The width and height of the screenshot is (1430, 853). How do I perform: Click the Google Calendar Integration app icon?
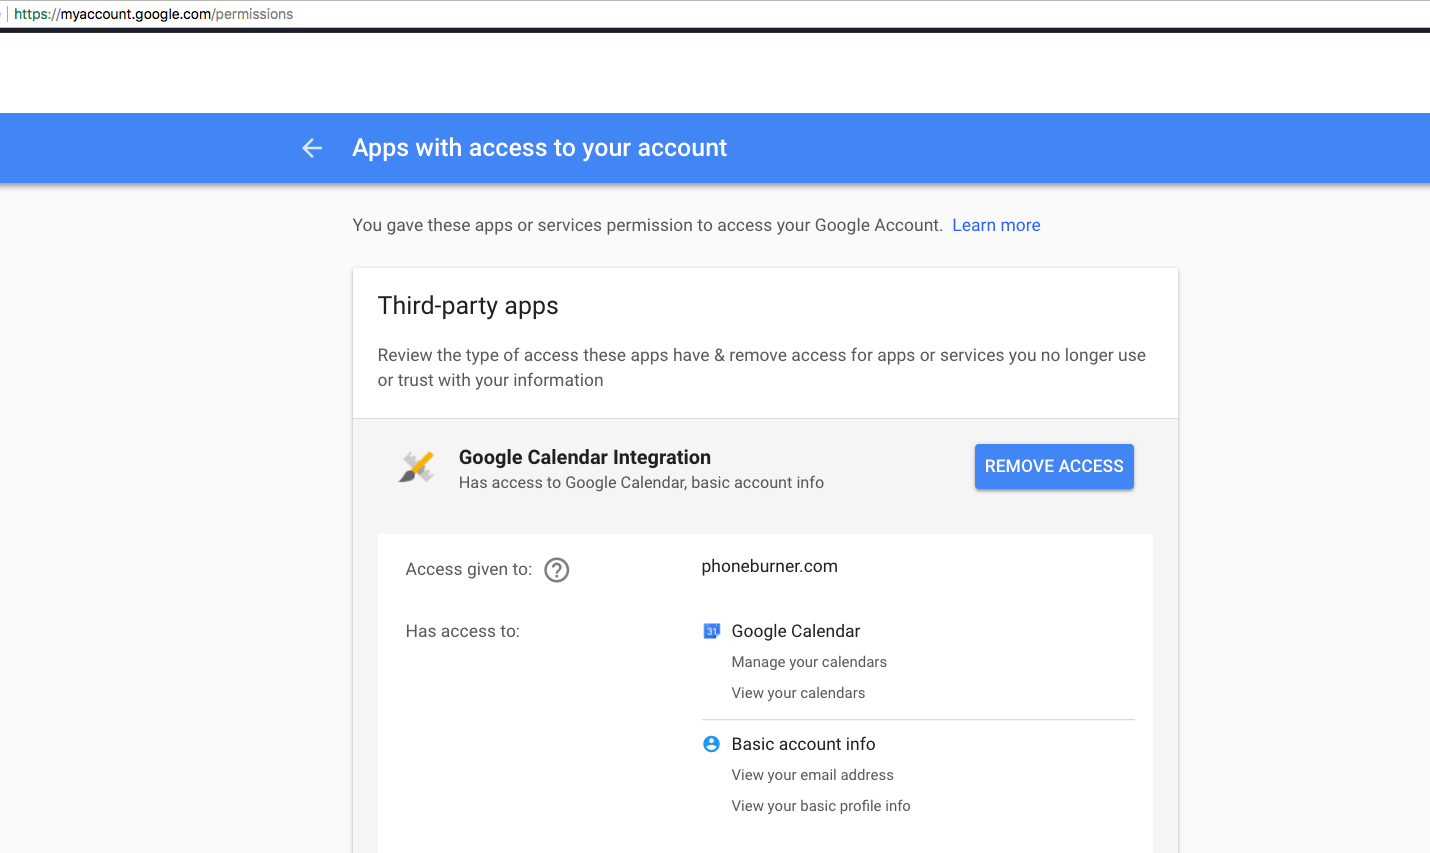417,467
